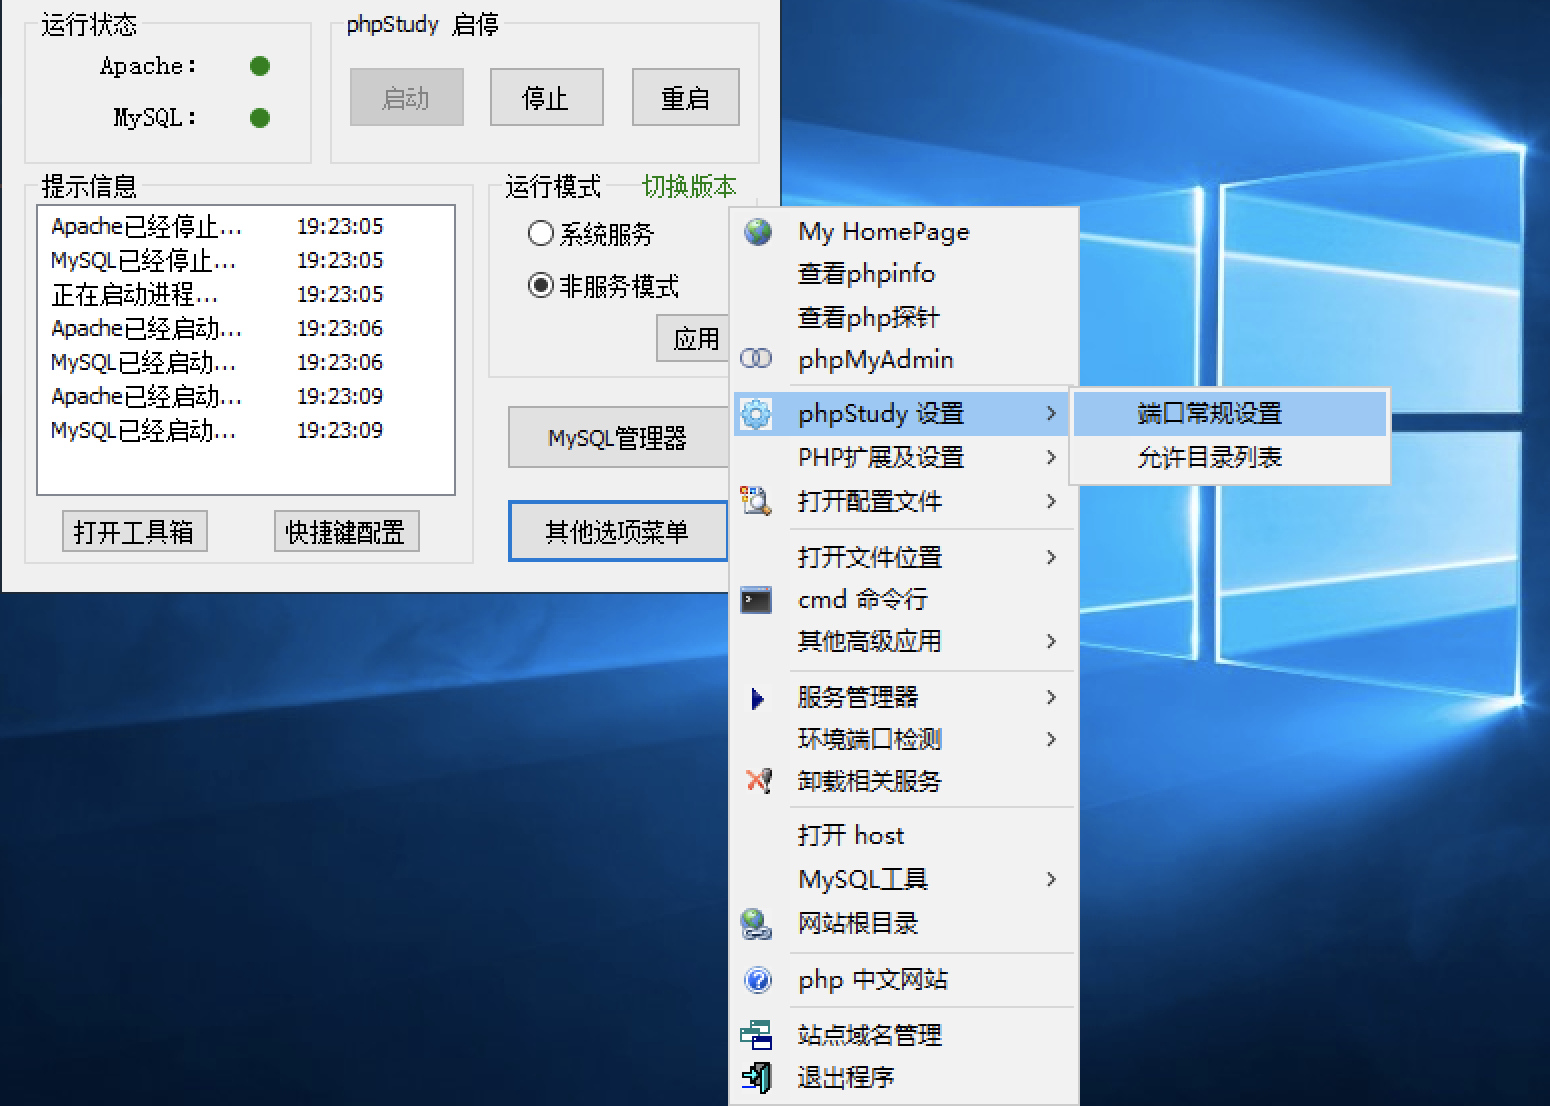Expand the 打开文件位置 submenu arrow
This screenshot has width=1550, height=1106.
click(x=1051, y=557)
